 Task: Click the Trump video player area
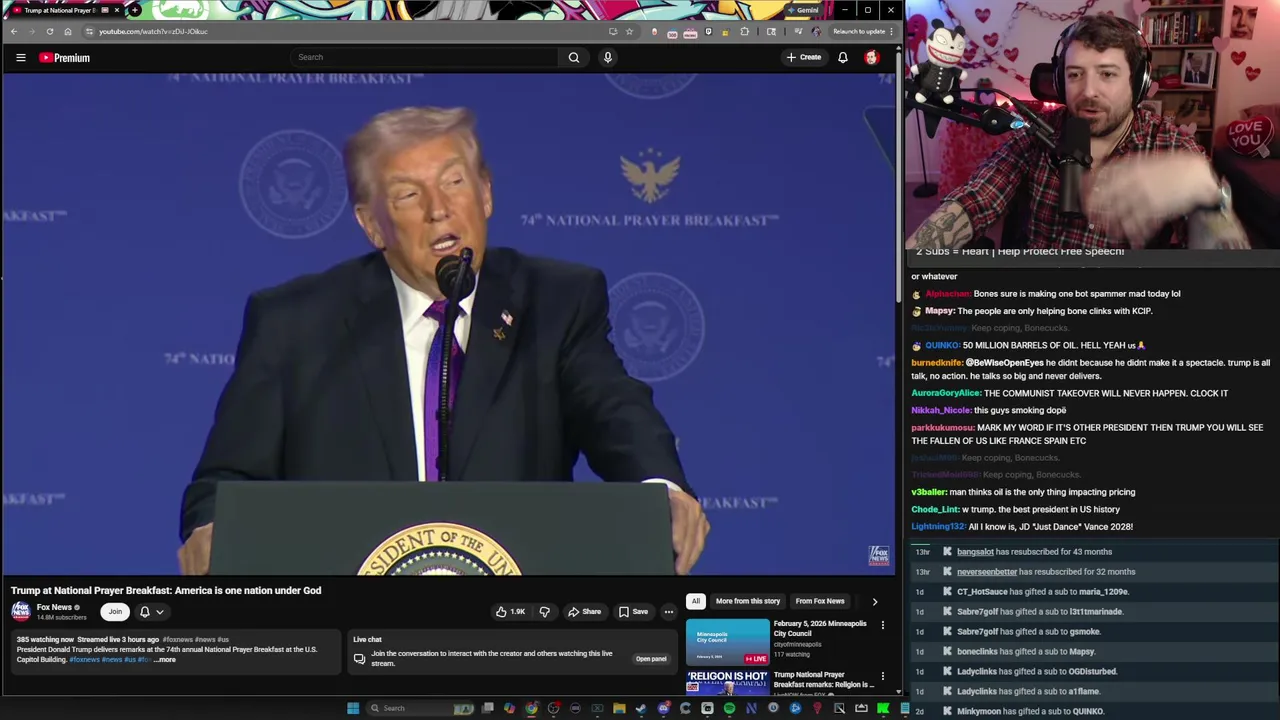[x=448, y=325]
